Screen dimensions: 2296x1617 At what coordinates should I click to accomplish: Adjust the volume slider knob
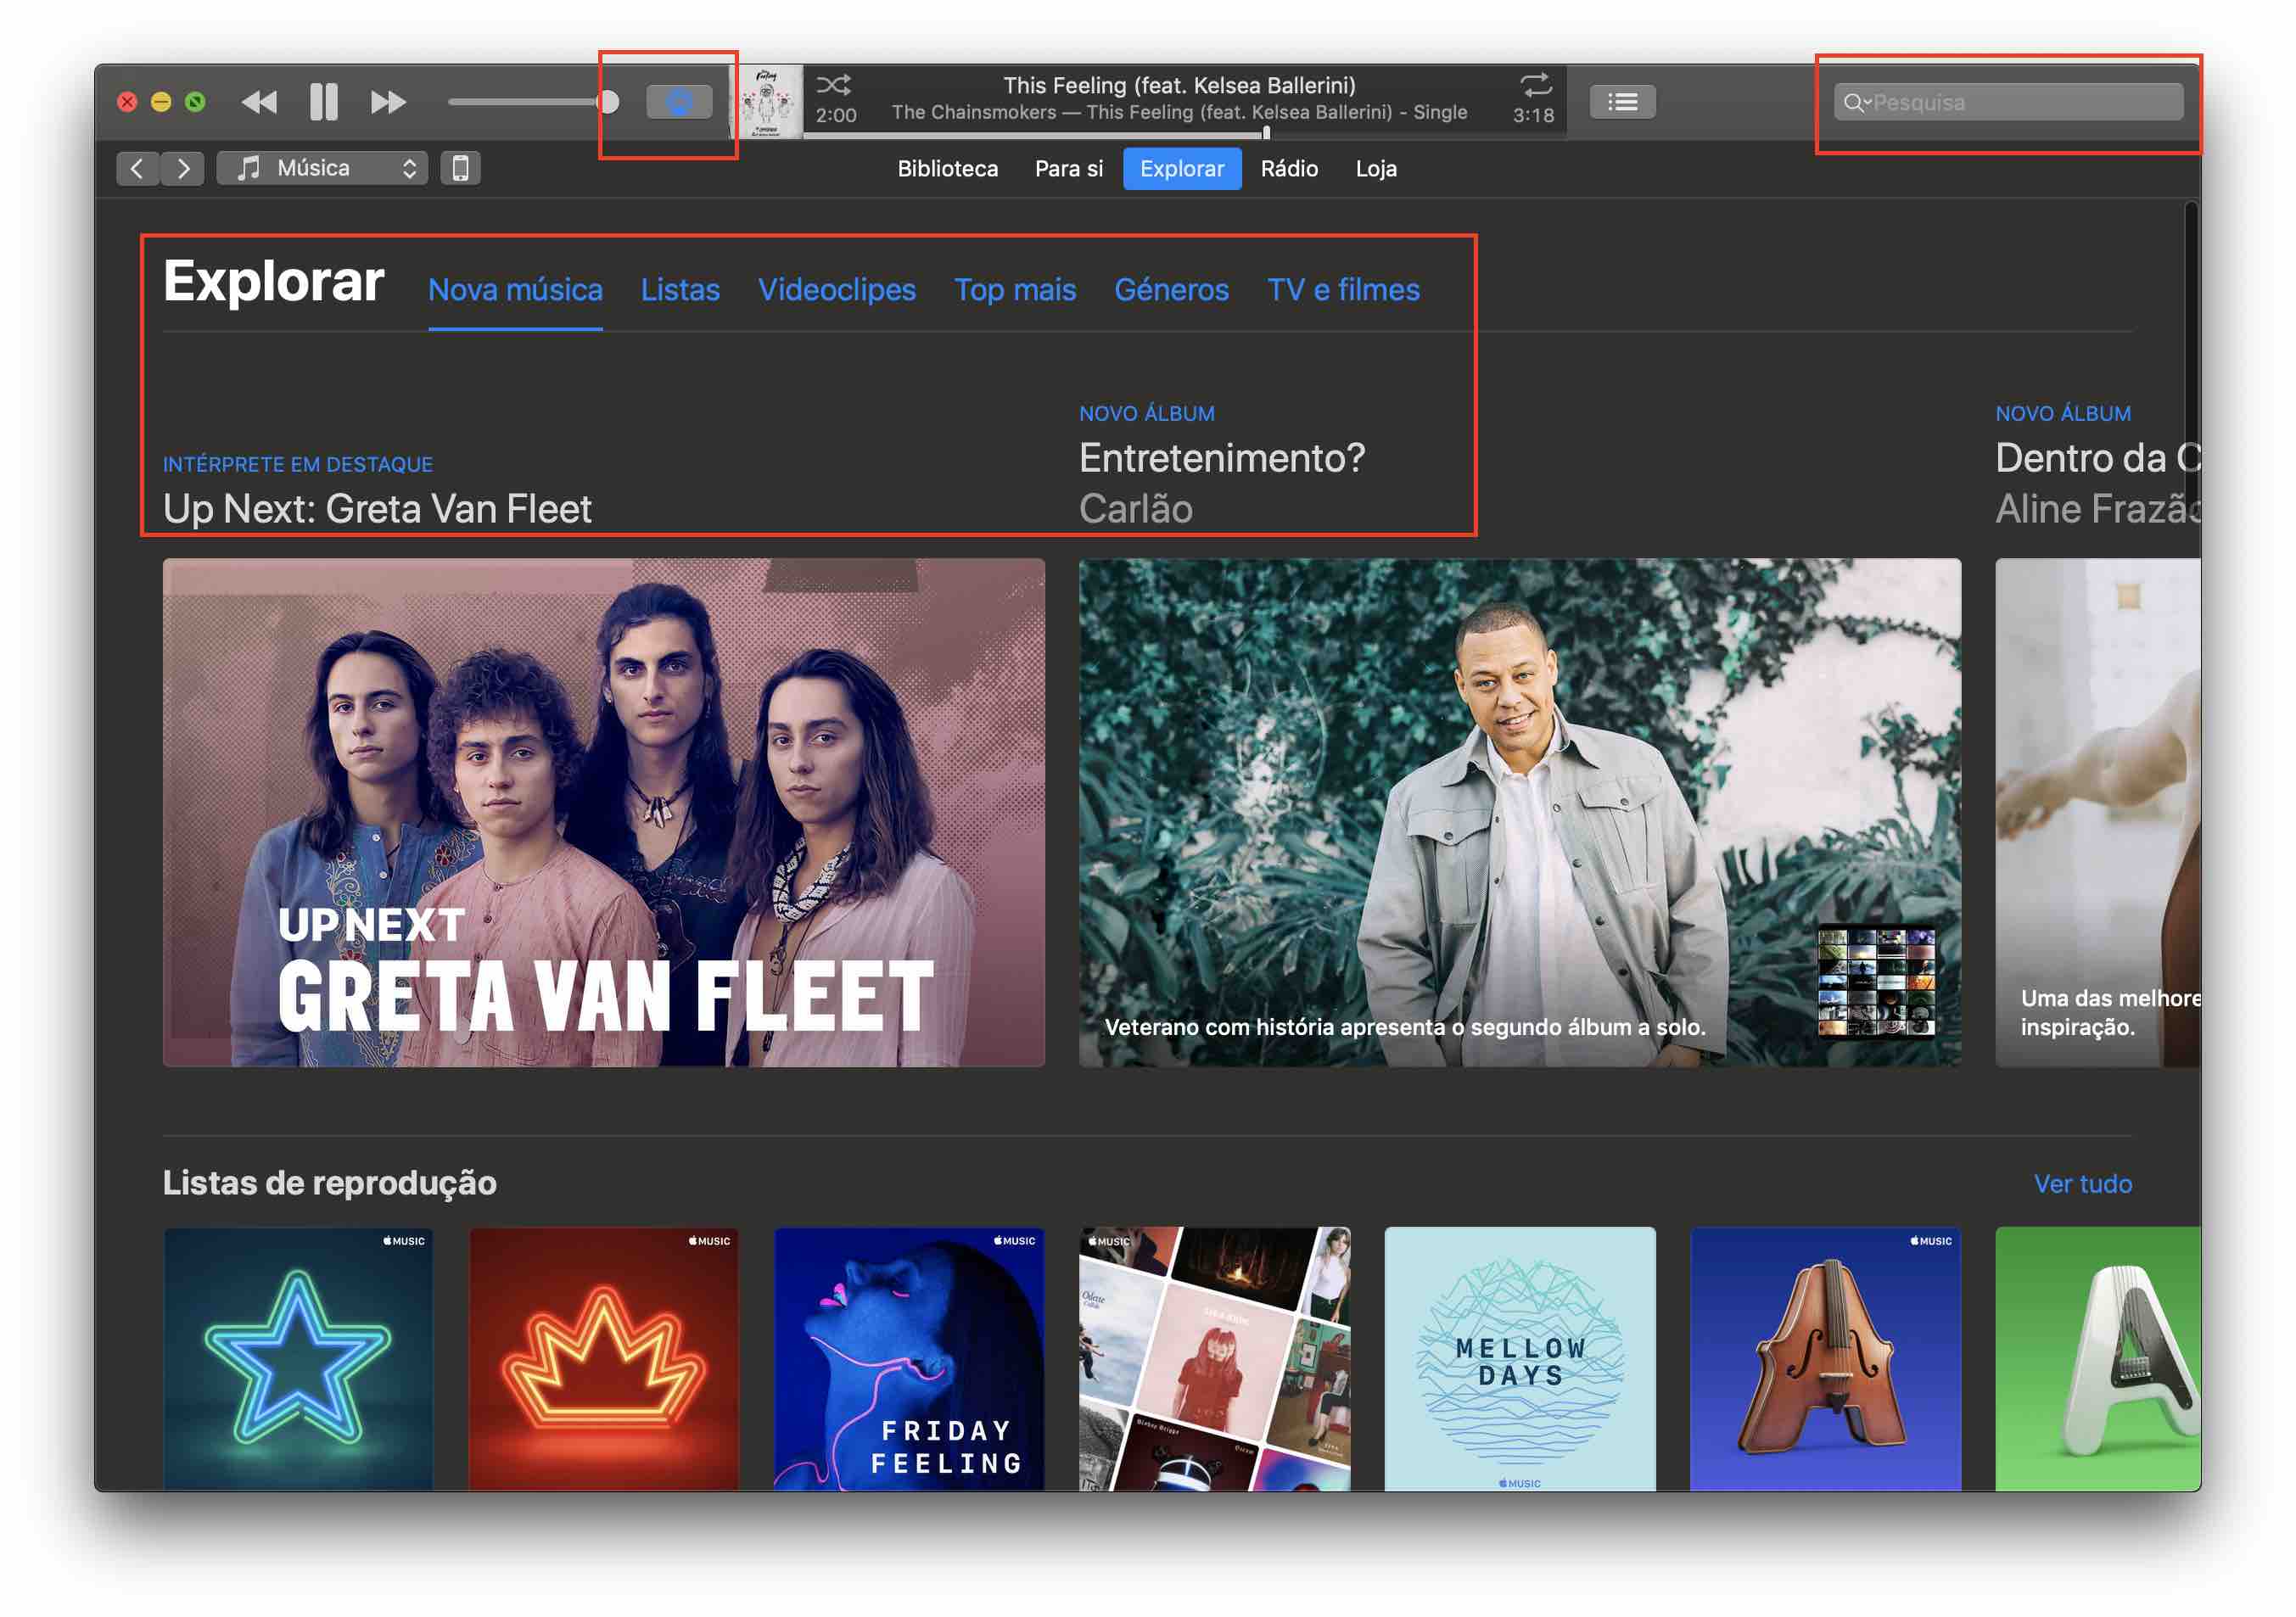pos(607,102)
